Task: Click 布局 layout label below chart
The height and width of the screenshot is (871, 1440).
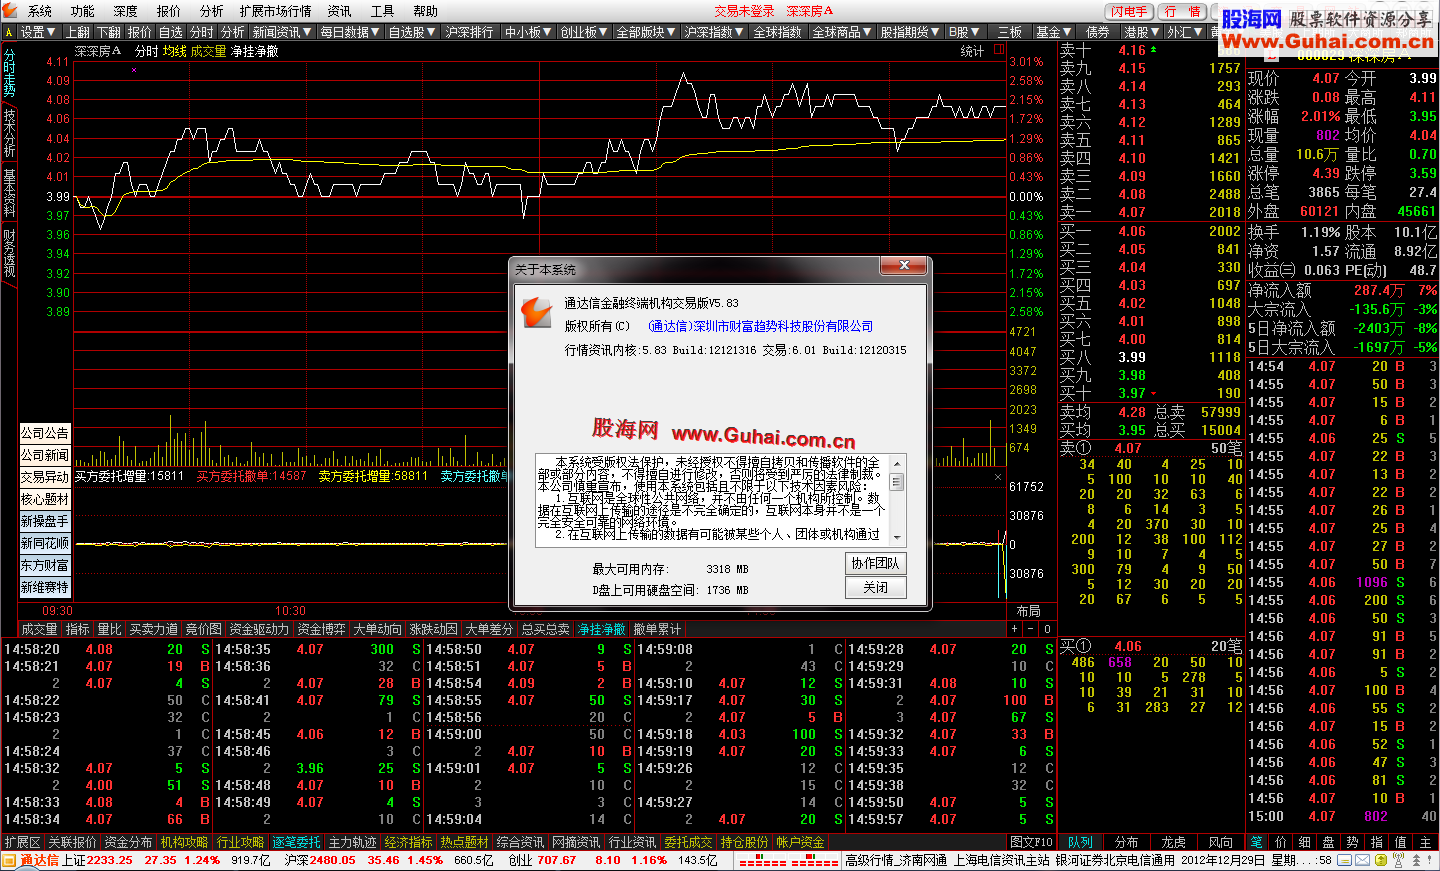Action: 1029,610
